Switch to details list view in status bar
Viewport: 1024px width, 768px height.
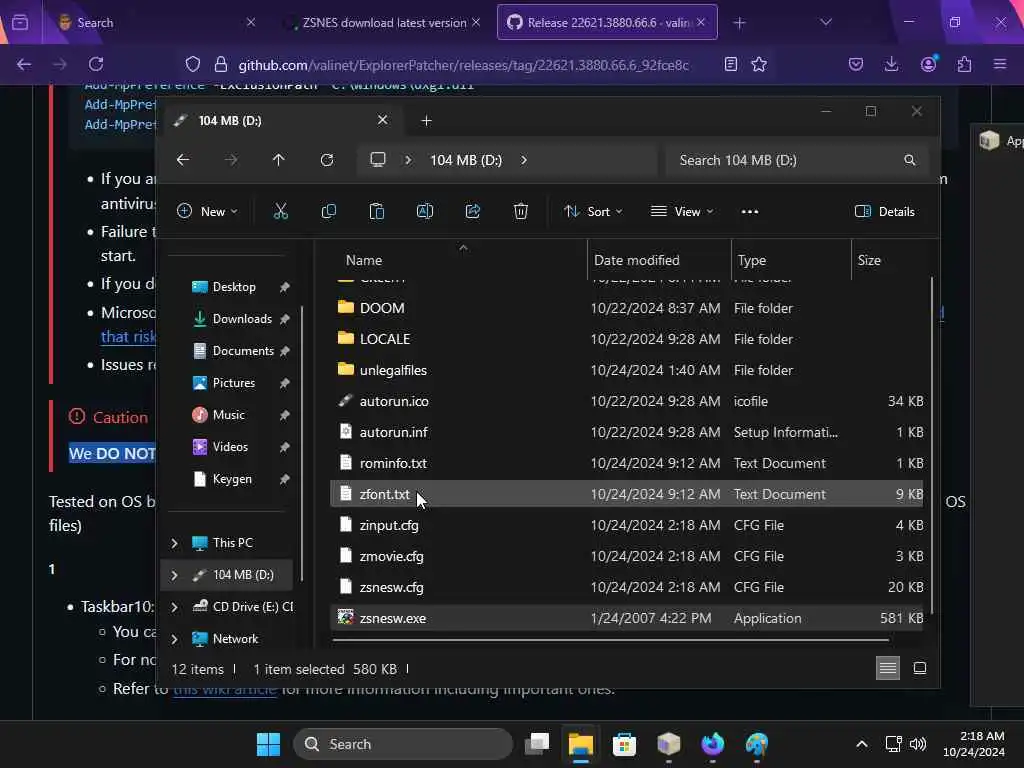click(888, 668)
